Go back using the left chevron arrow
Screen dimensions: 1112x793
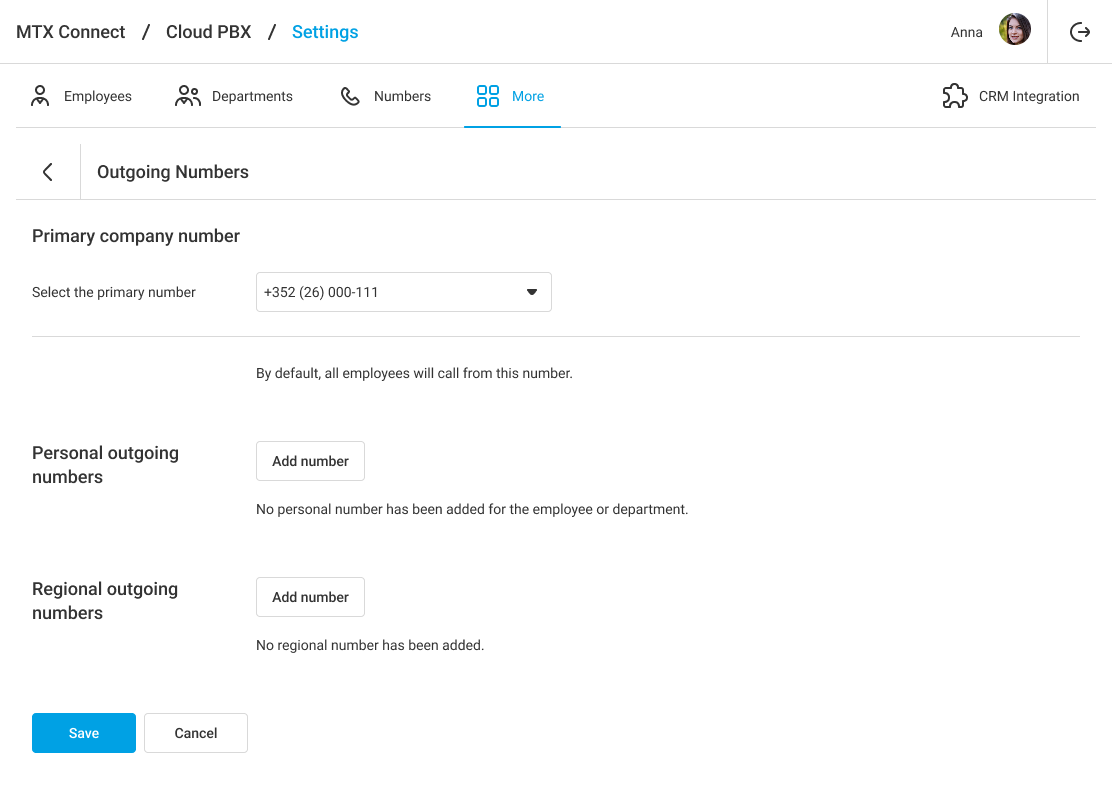47,172
